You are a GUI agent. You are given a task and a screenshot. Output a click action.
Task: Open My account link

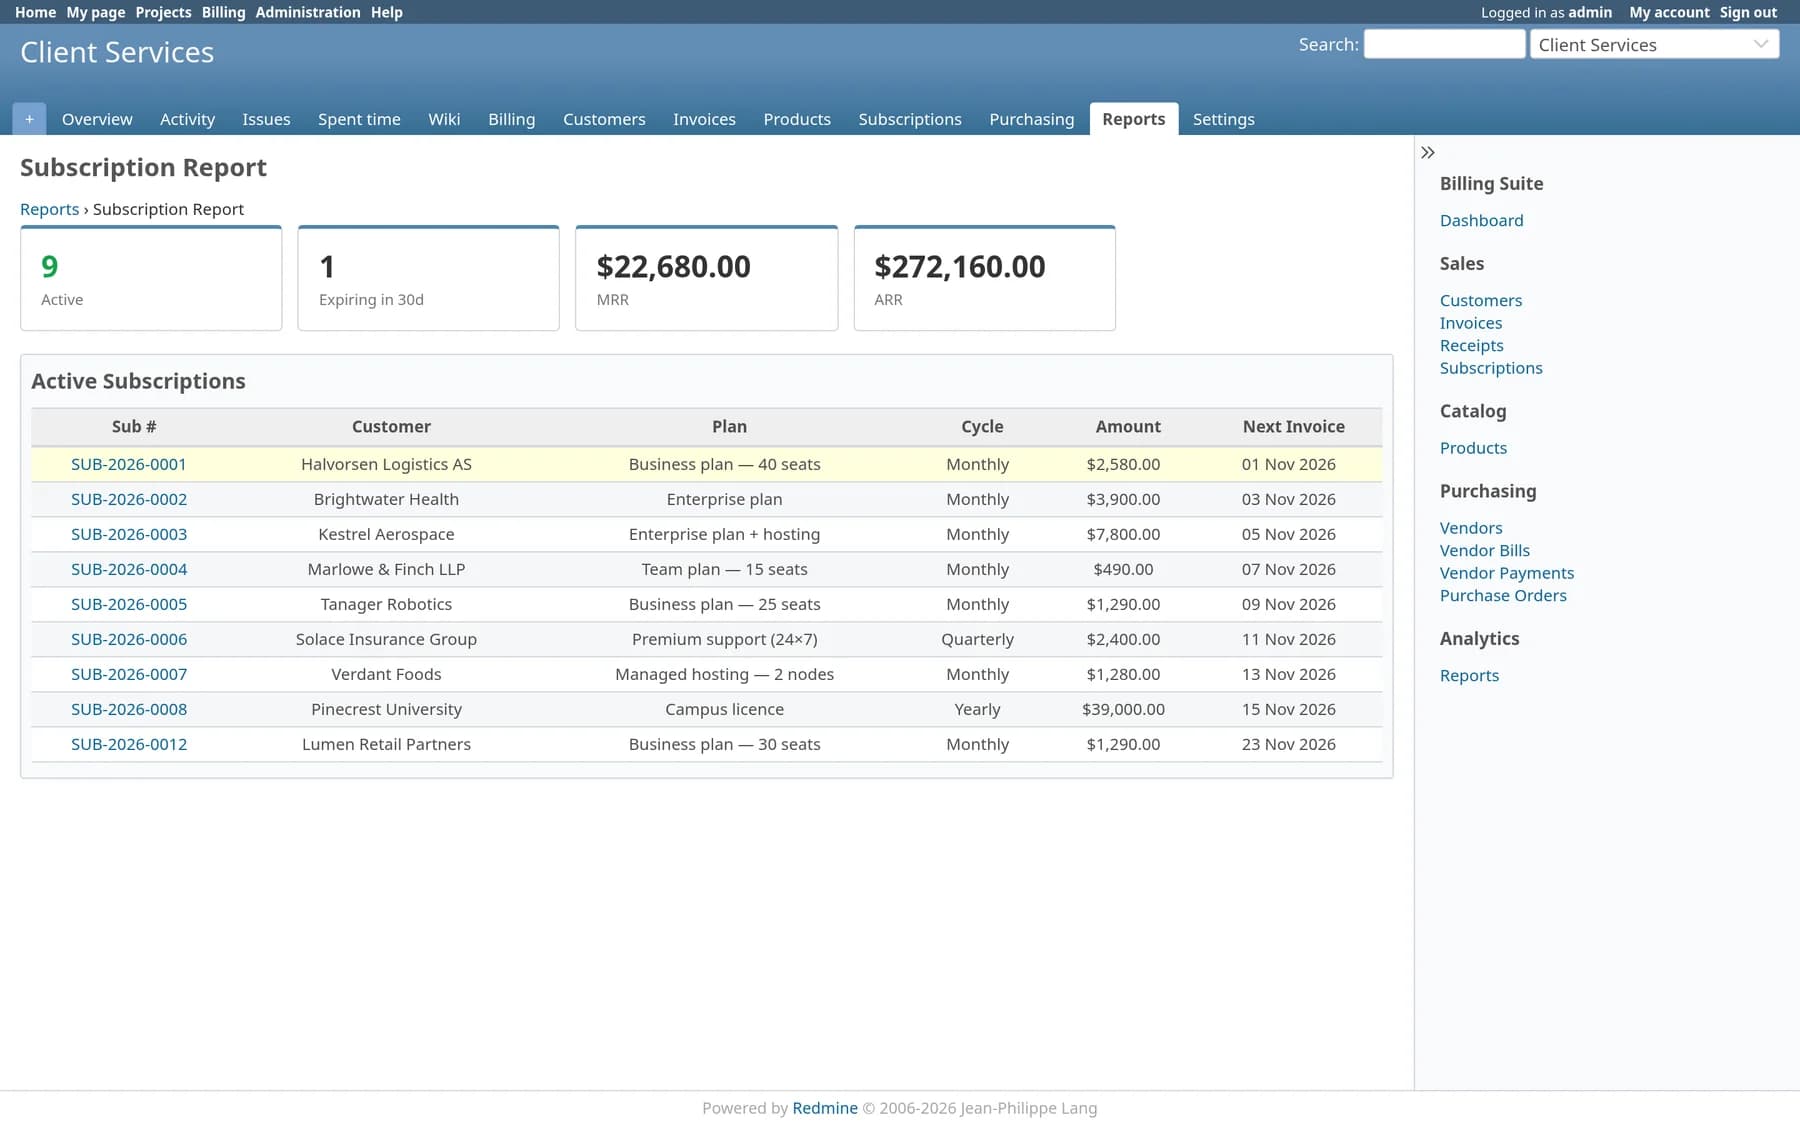click(1669, 12)
